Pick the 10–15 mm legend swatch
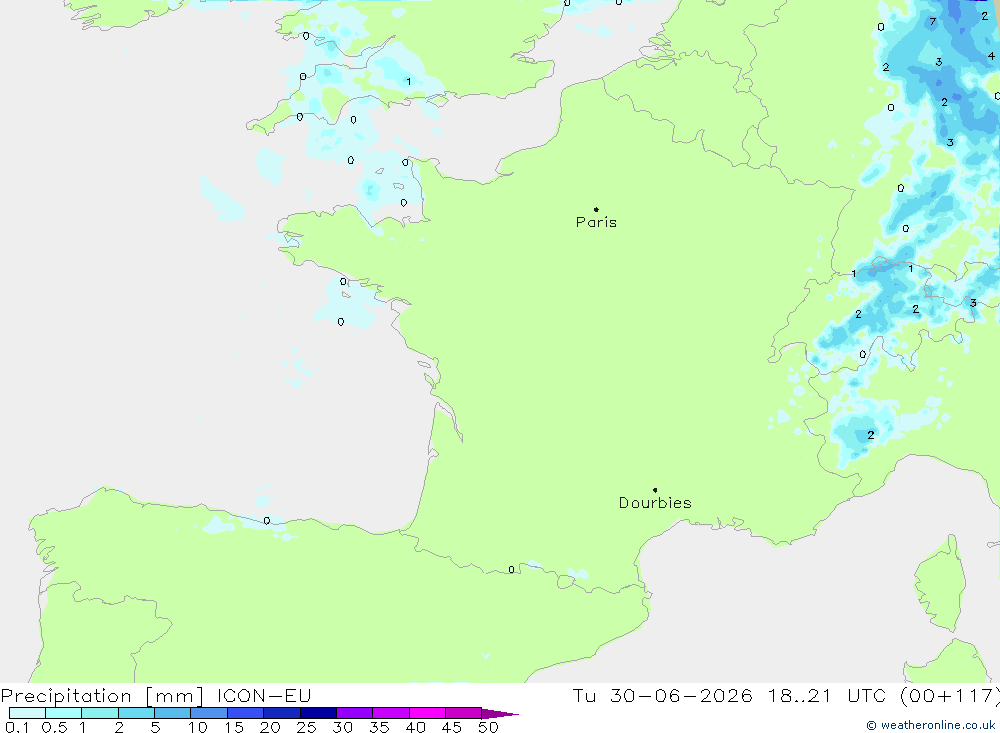The height and width of the screenshot is (733, 1000). [x=209, y=713]
